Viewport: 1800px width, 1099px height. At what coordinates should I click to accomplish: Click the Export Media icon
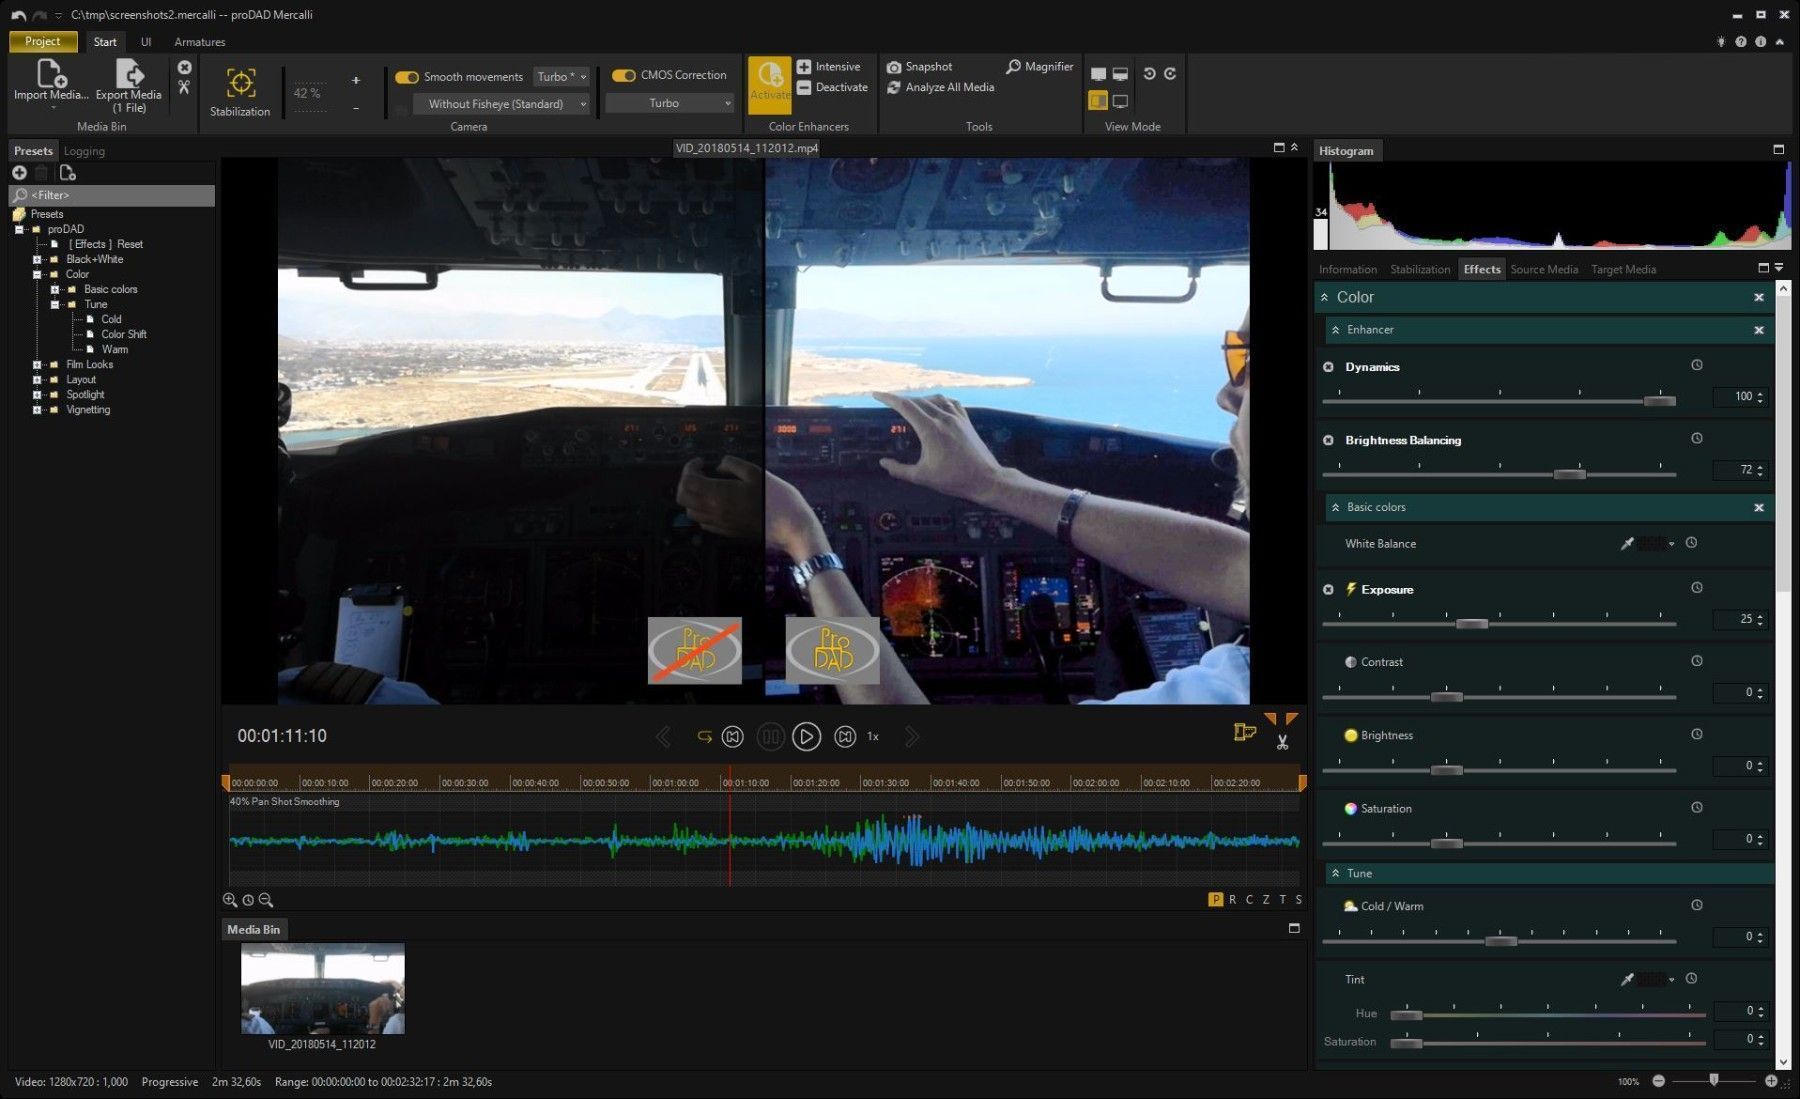click(x=129, y=73)
